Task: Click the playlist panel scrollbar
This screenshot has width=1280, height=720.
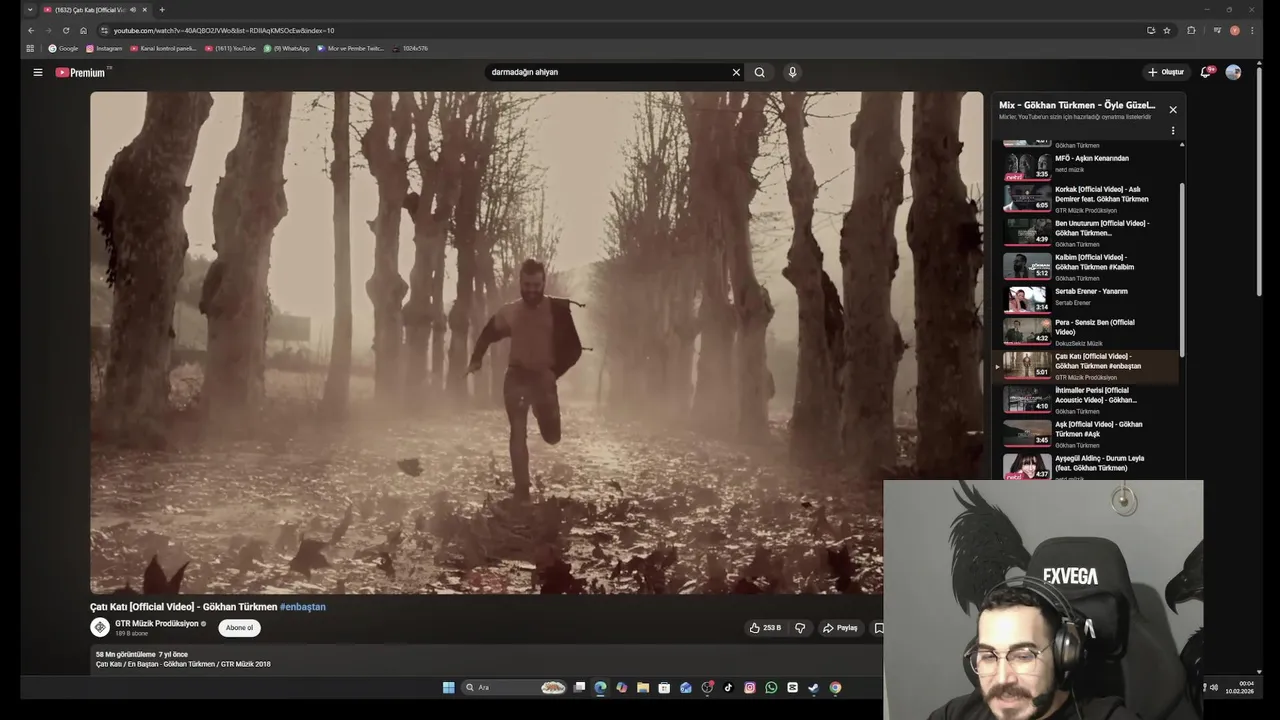Action: coord(1182,270)
